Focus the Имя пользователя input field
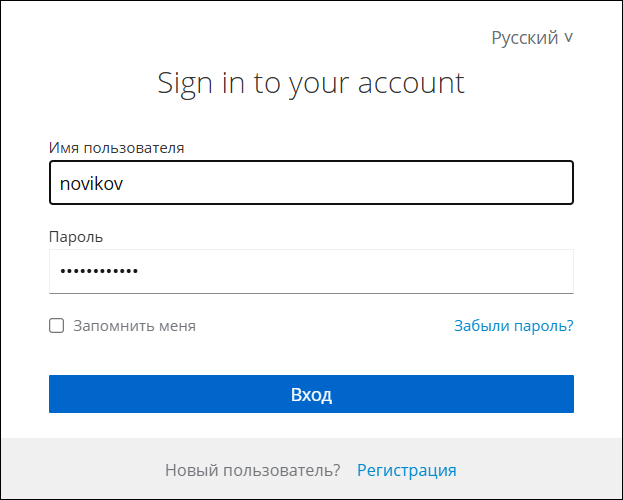 point(311,183)
